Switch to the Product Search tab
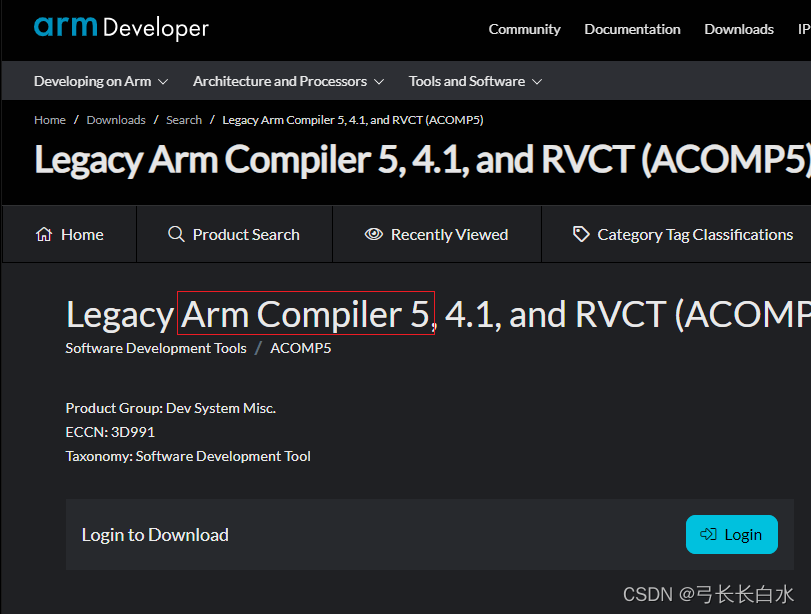Screen dimensions: 811x614 pos(234,234)
